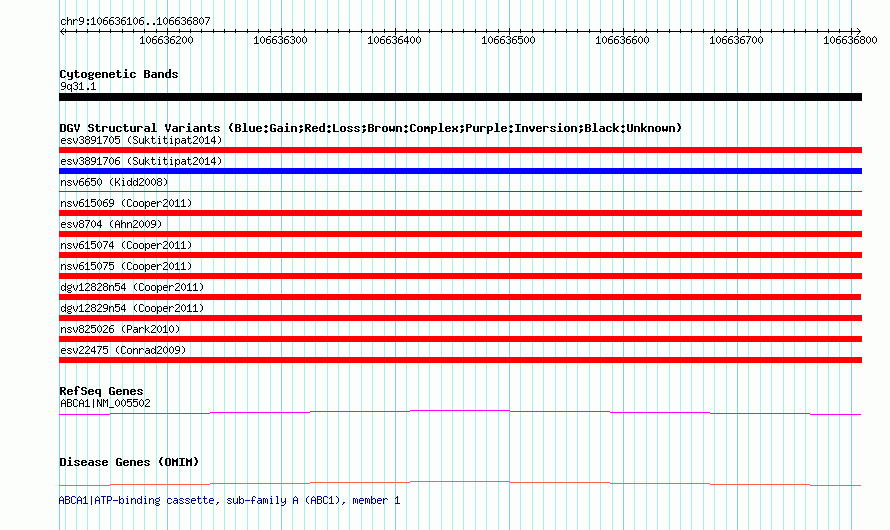Click the chr9:106636106..106636807 coordinate label

tap(135, 21)
